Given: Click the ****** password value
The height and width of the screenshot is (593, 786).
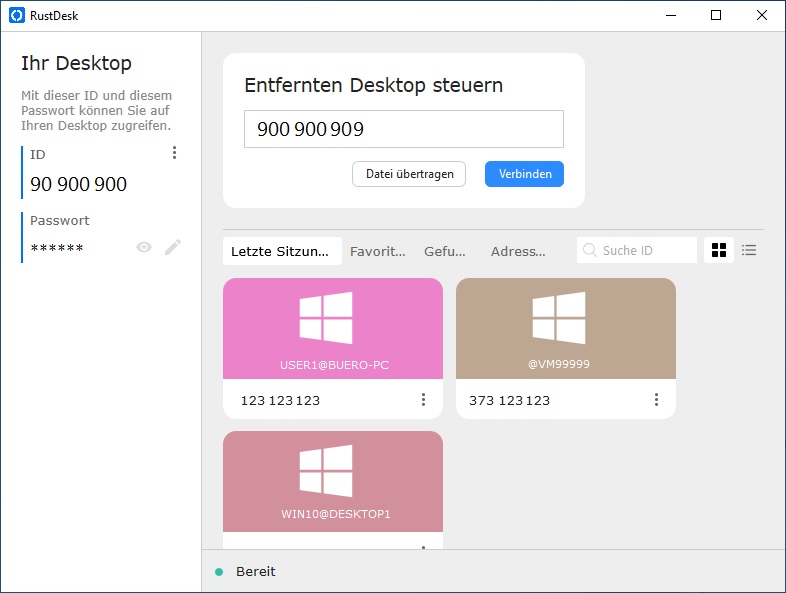Looking at the screenshot, I should 57,248.
